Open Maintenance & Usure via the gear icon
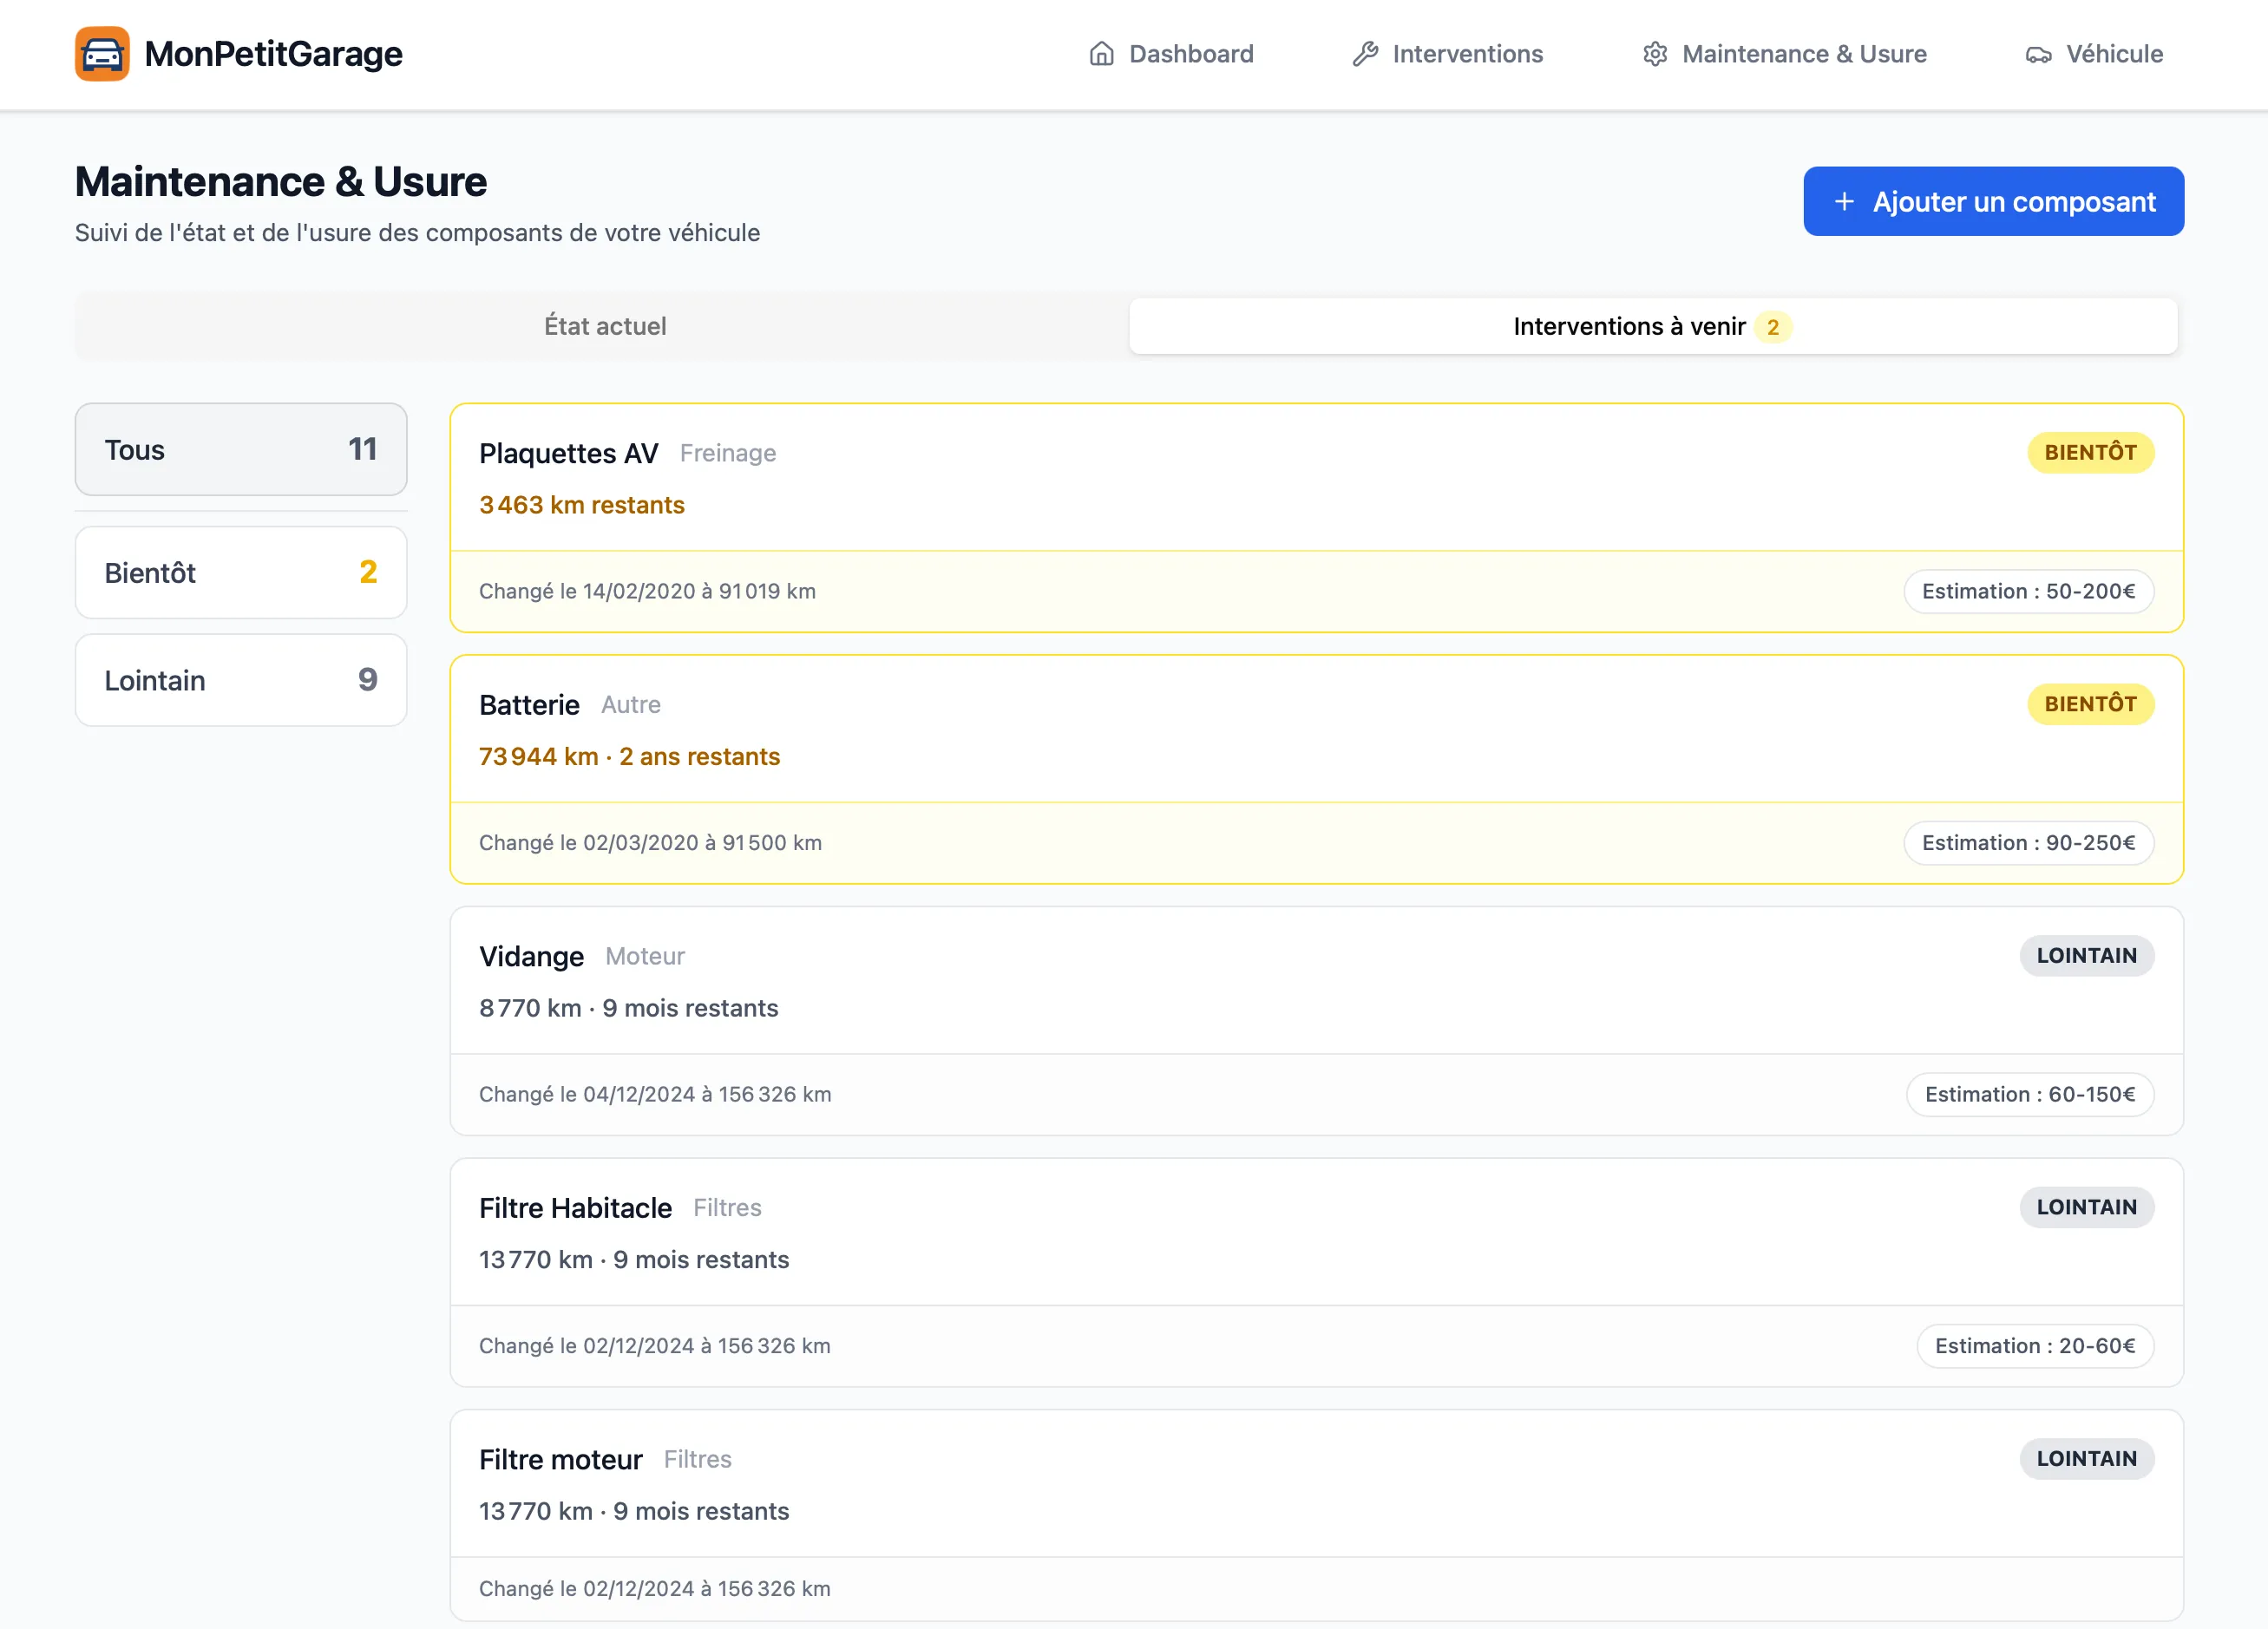This screenshot has height=1629, width=2268. [x=1656, y=53]
